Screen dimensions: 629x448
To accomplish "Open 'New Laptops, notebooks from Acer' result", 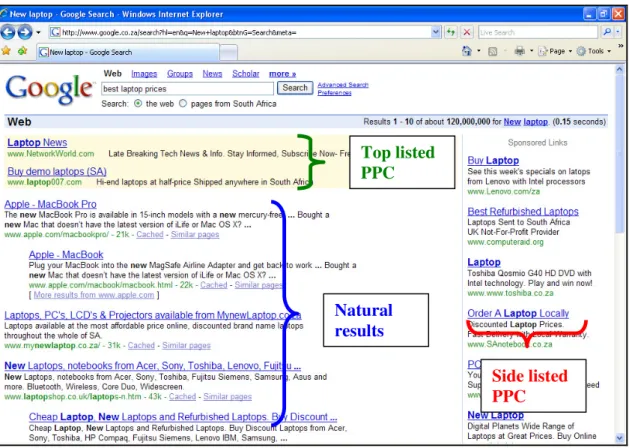I will pos(152,366).
